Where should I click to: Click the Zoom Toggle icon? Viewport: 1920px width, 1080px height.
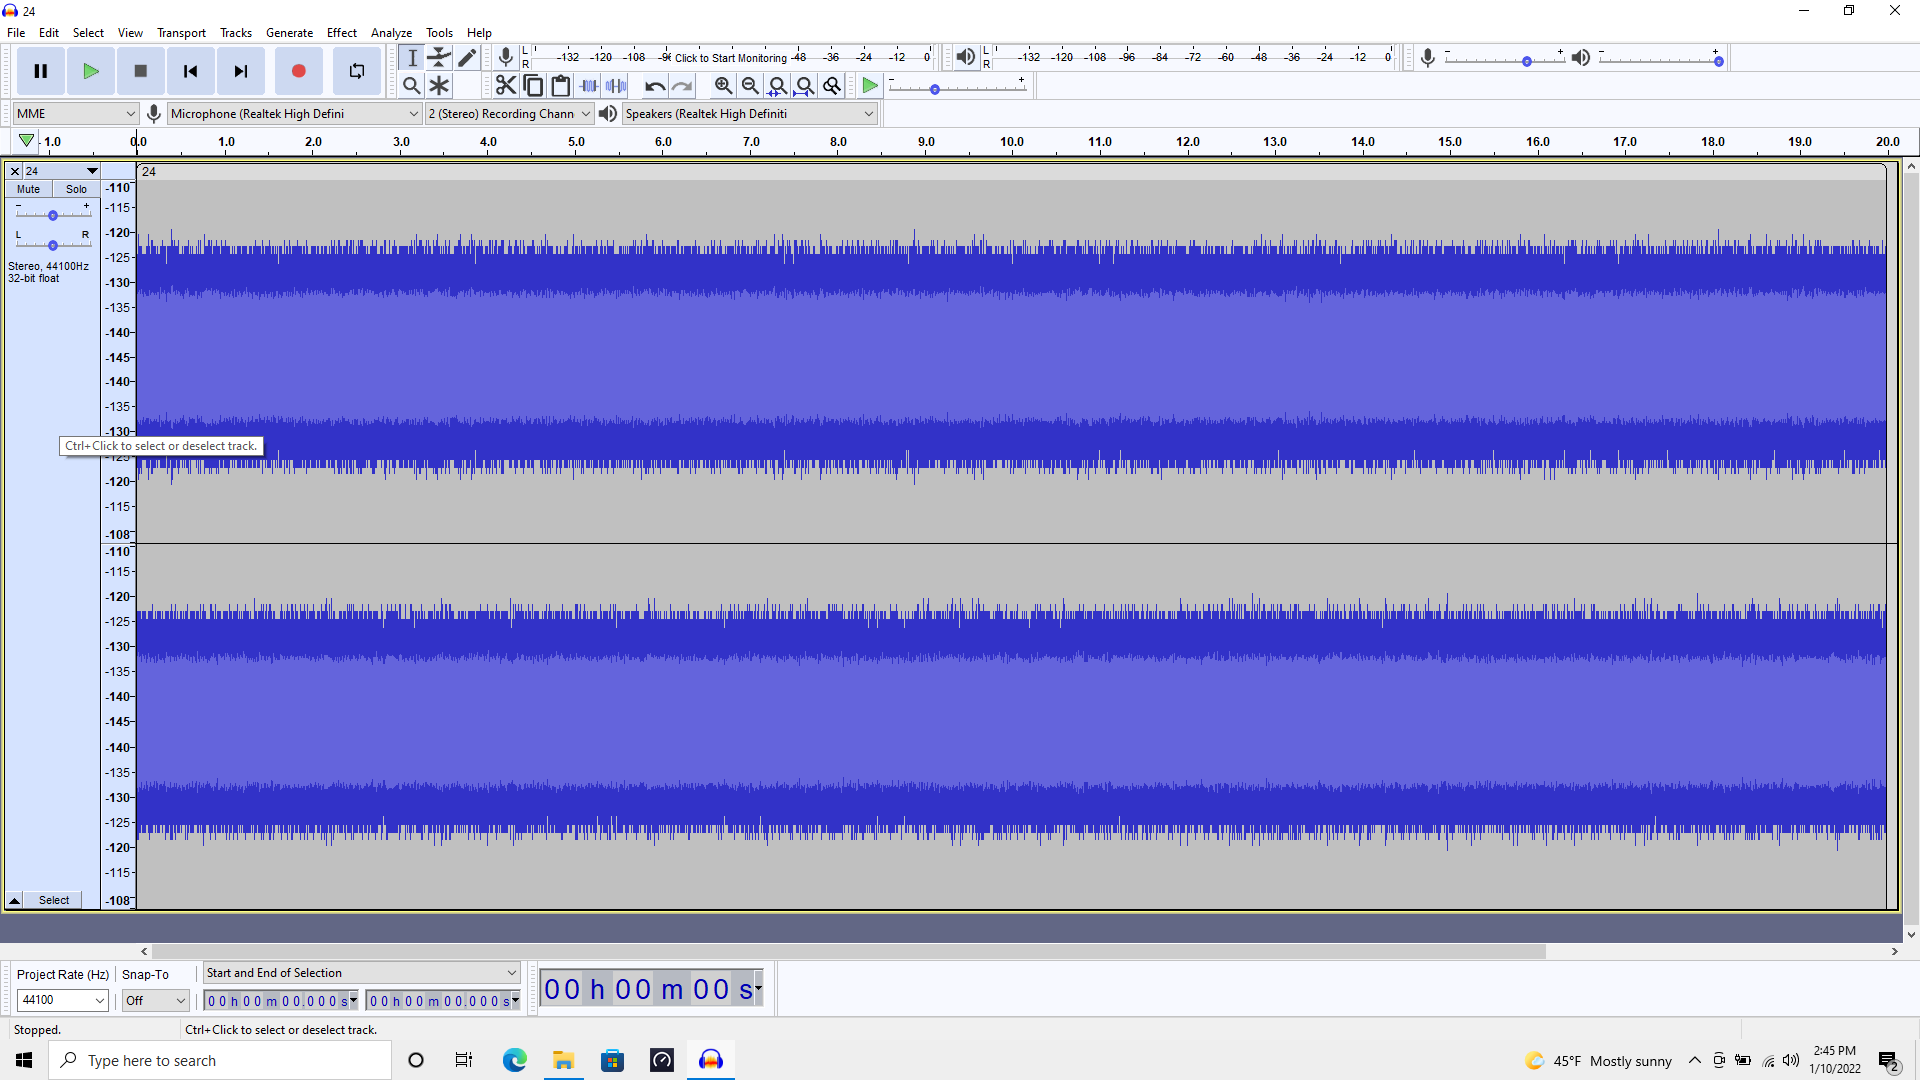coord(831,85)
